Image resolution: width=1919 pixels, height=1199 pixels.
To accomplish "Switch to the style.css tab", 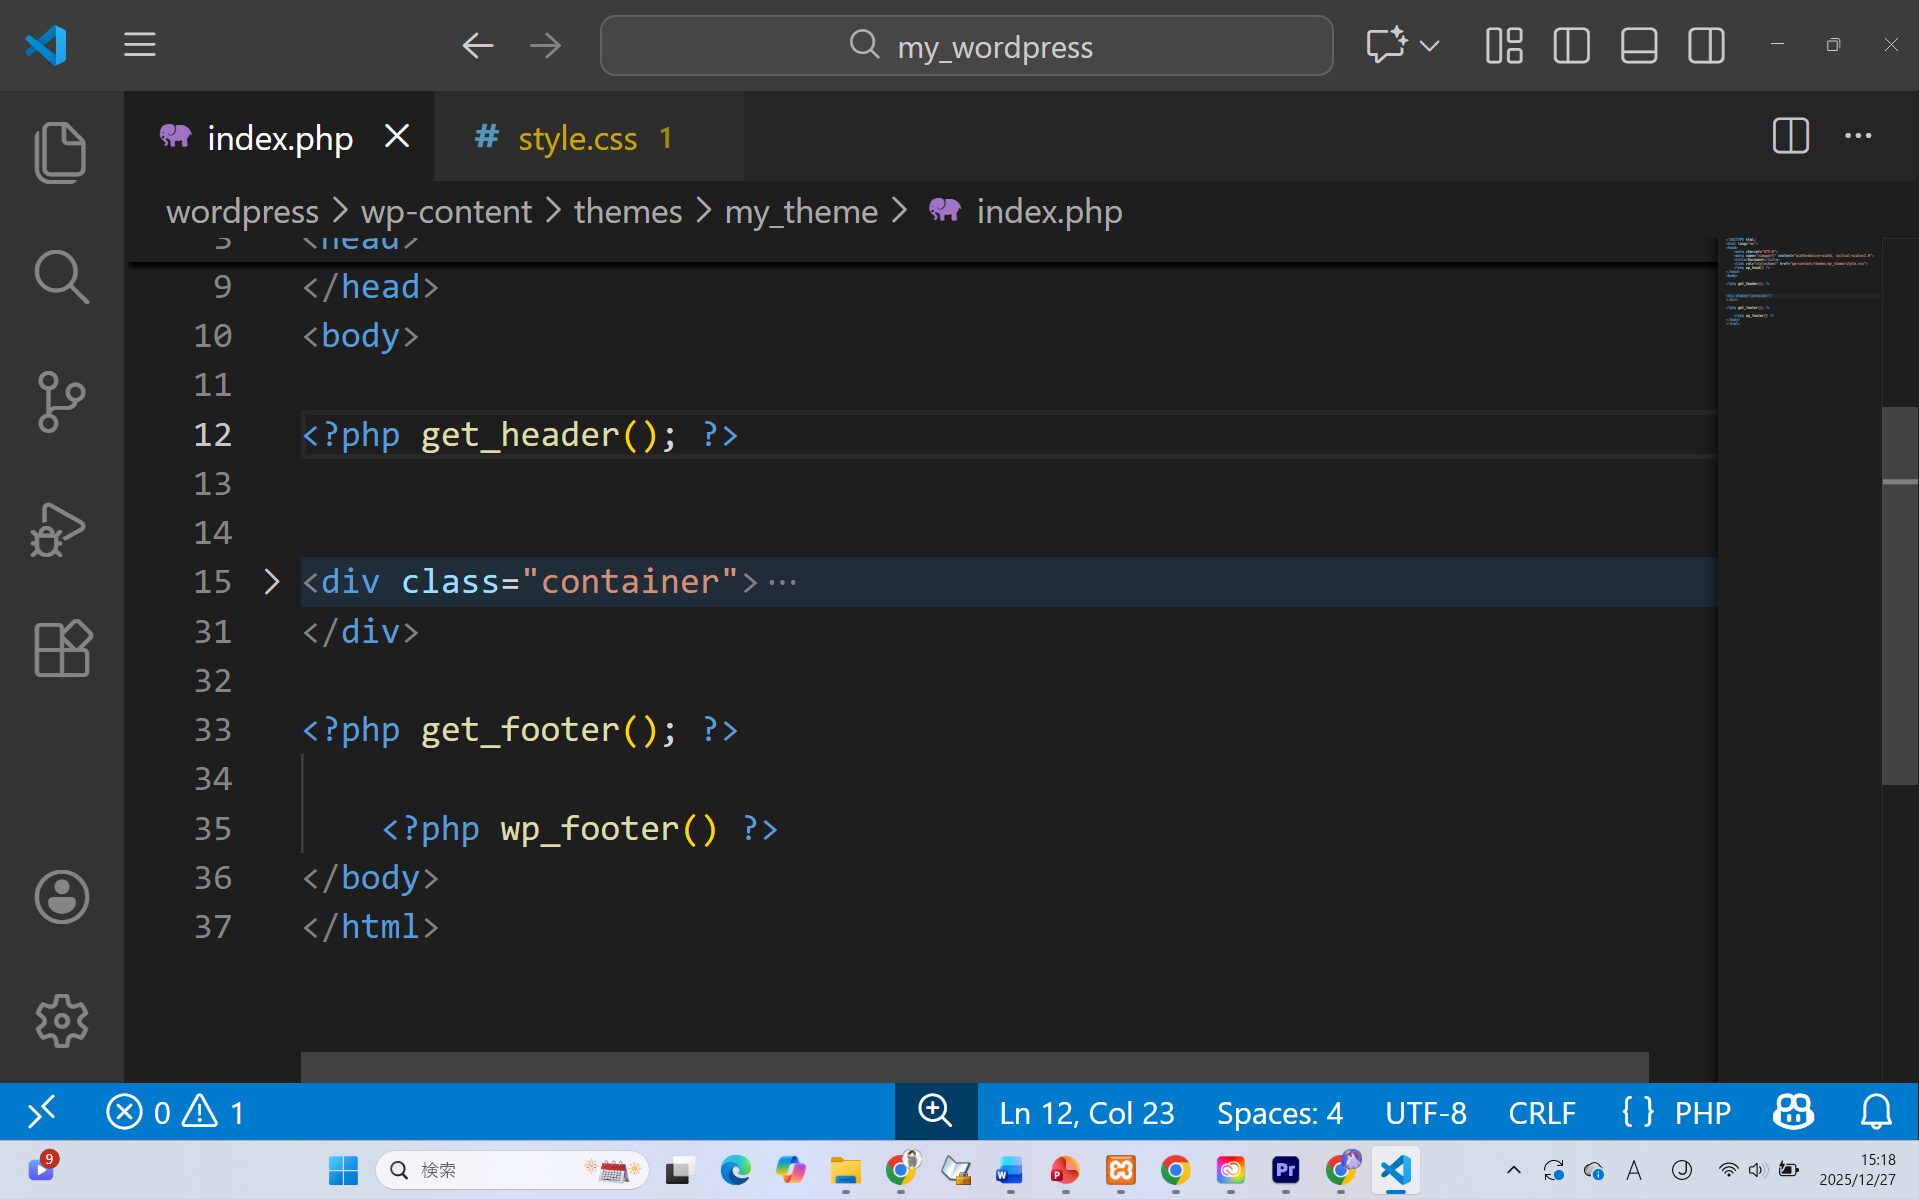I will pyautogui.click(x=577, y=138).
